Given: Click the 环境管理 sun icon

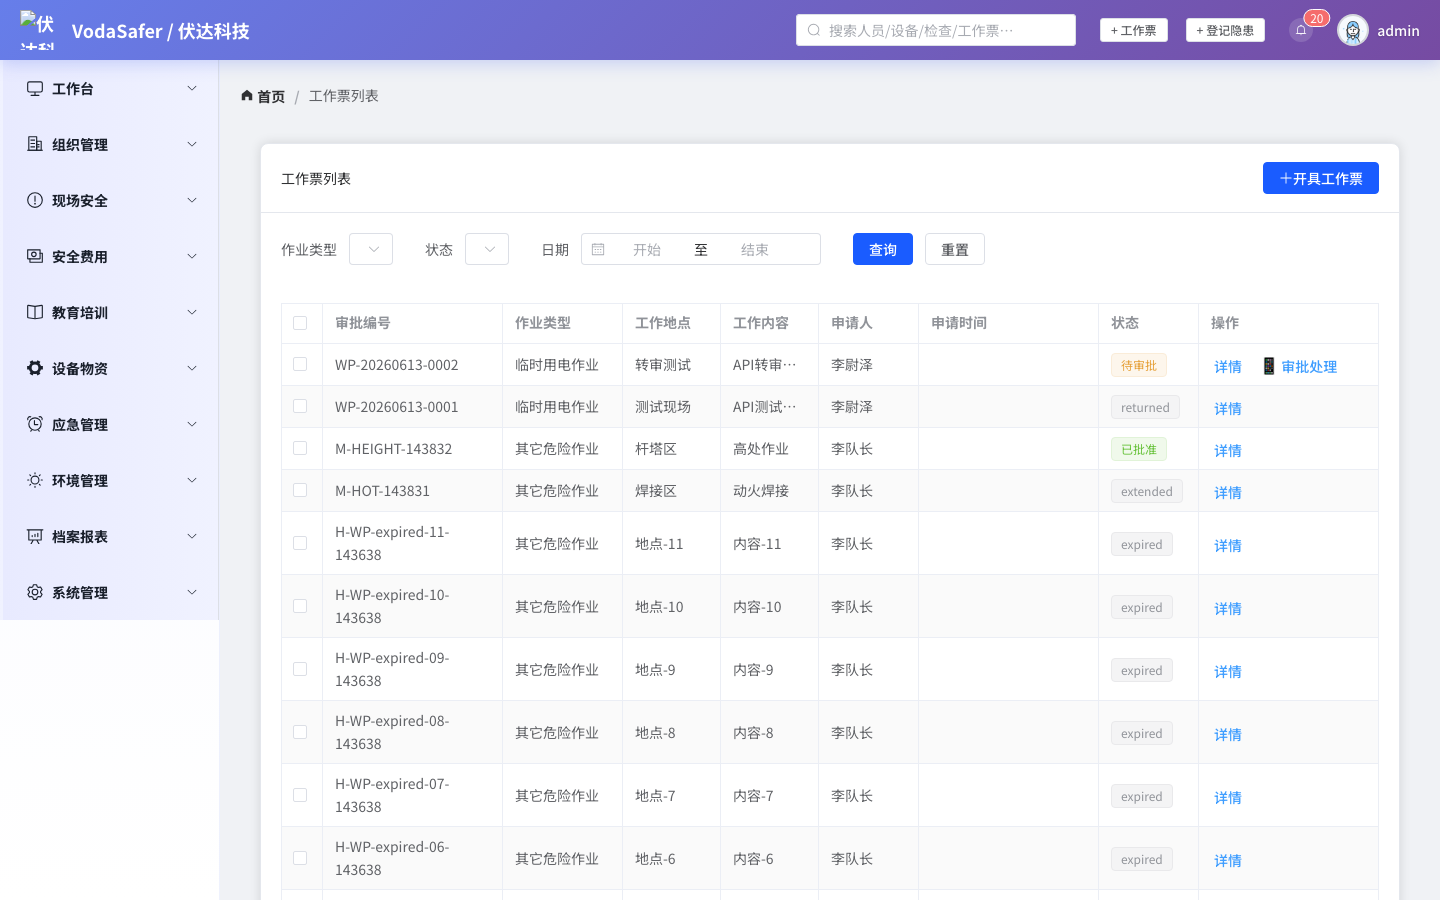Looking at the screenshot, I should tap(35, 480).
